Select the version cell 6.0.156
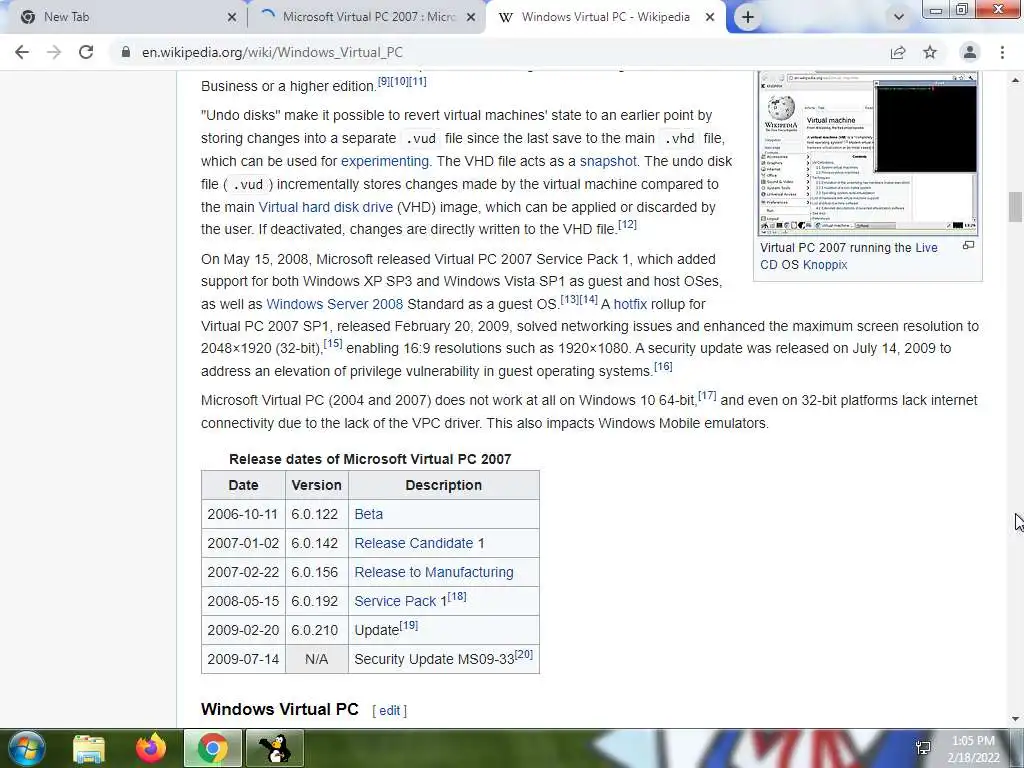Viewport: 1024px width, 768px height. tap(316, 572)
